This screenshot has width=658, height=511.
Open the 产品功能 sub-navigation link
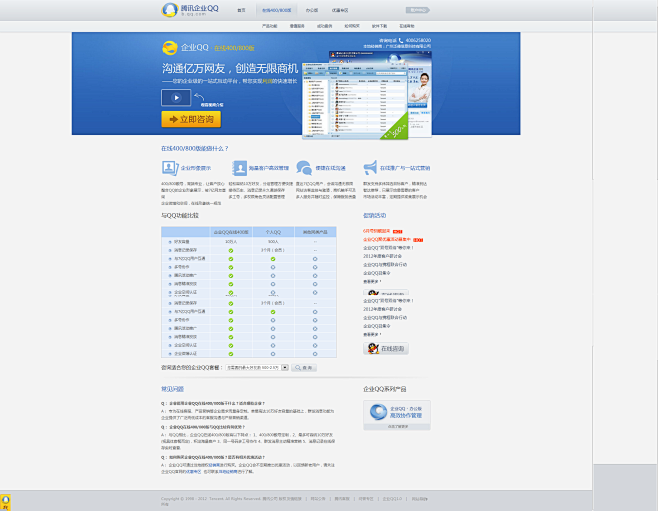click(269, 26)
